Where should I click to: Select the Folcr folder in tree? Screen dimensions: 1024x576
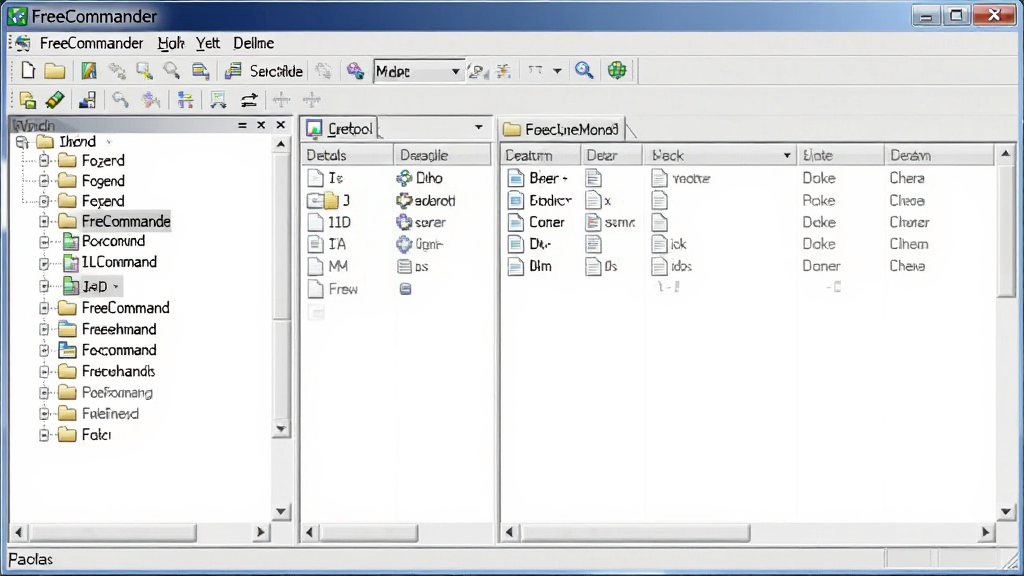(x=96, y=435)
